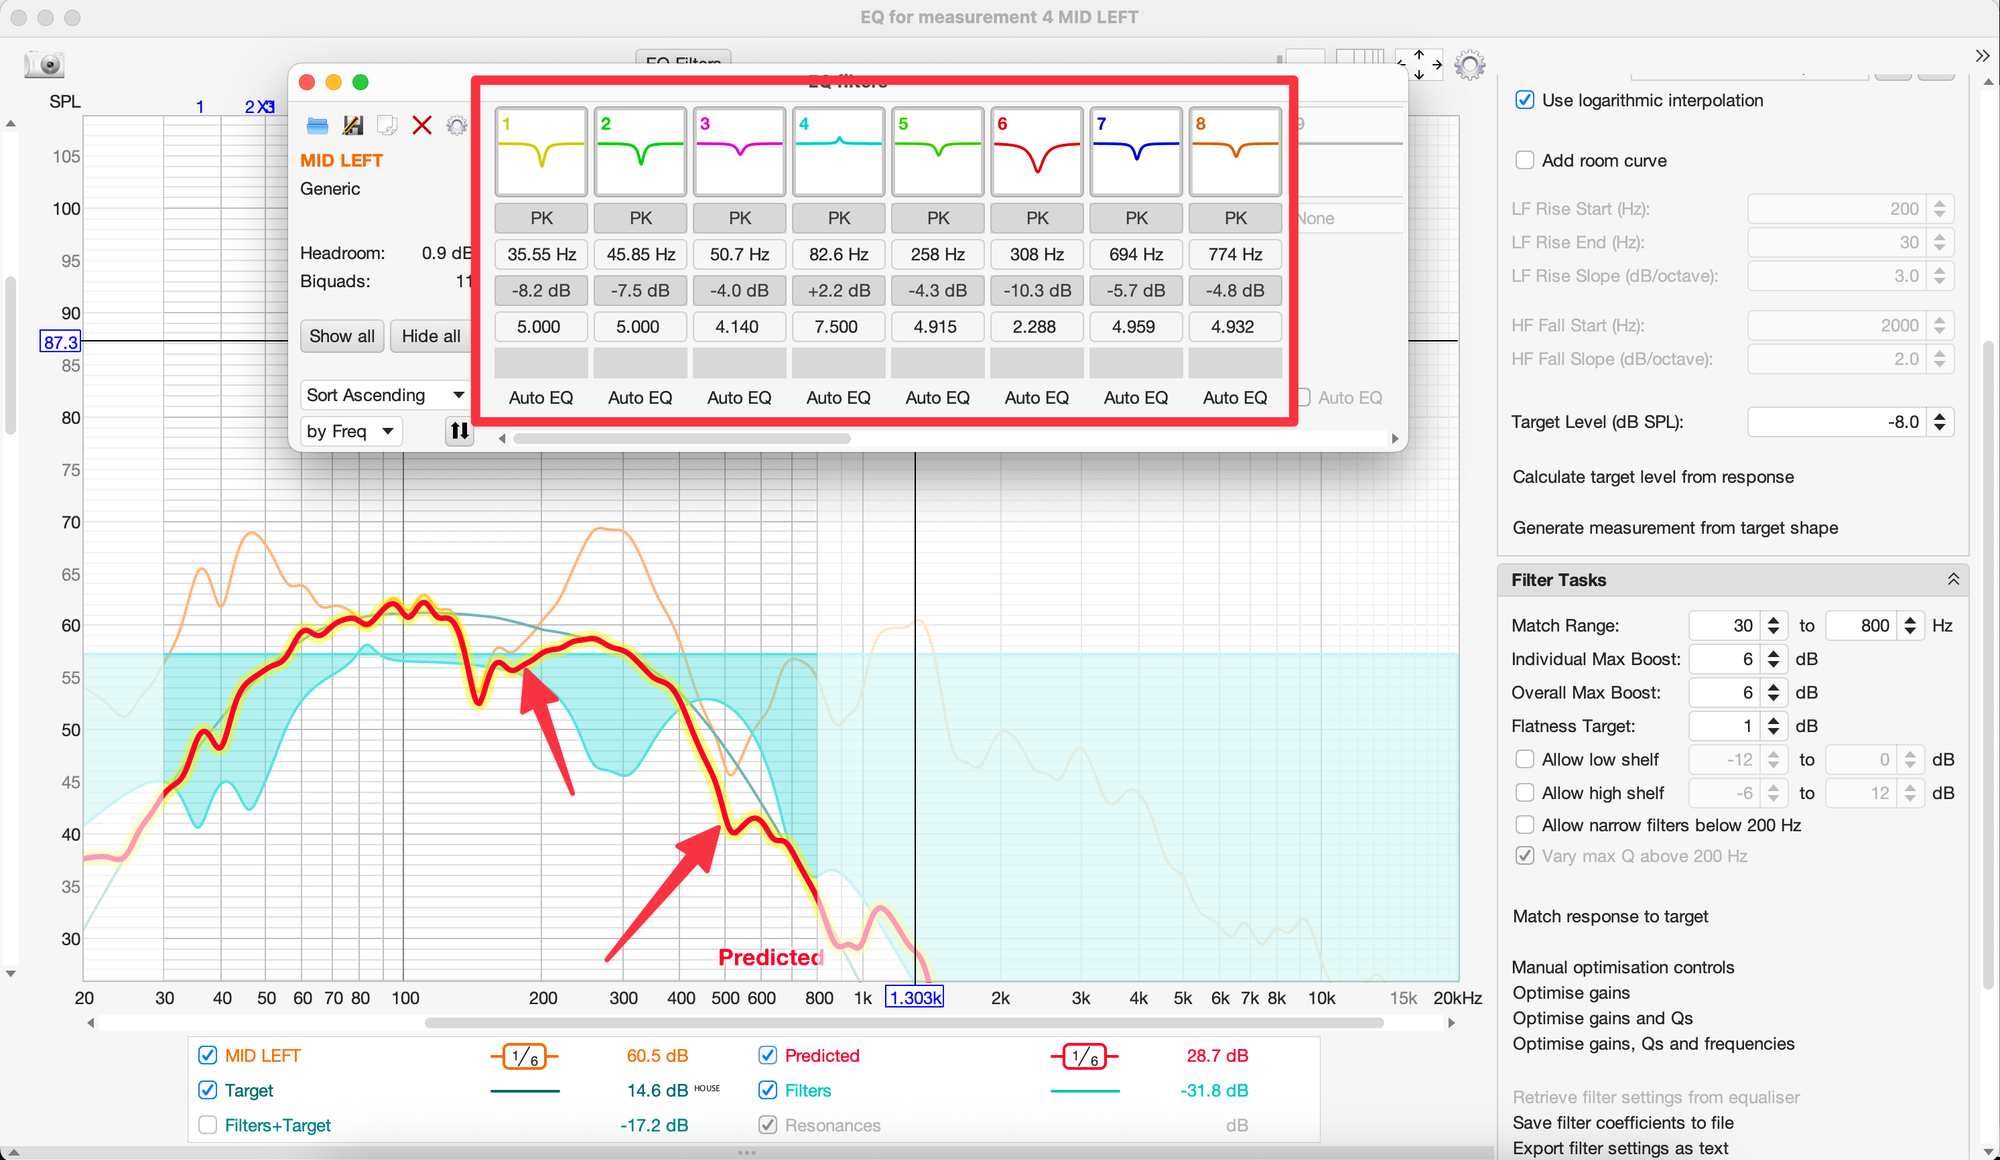The width and height of the screenshot is (2000, 1160).
Task: Open filter settings file folder icon
Action: click(317, 126)
